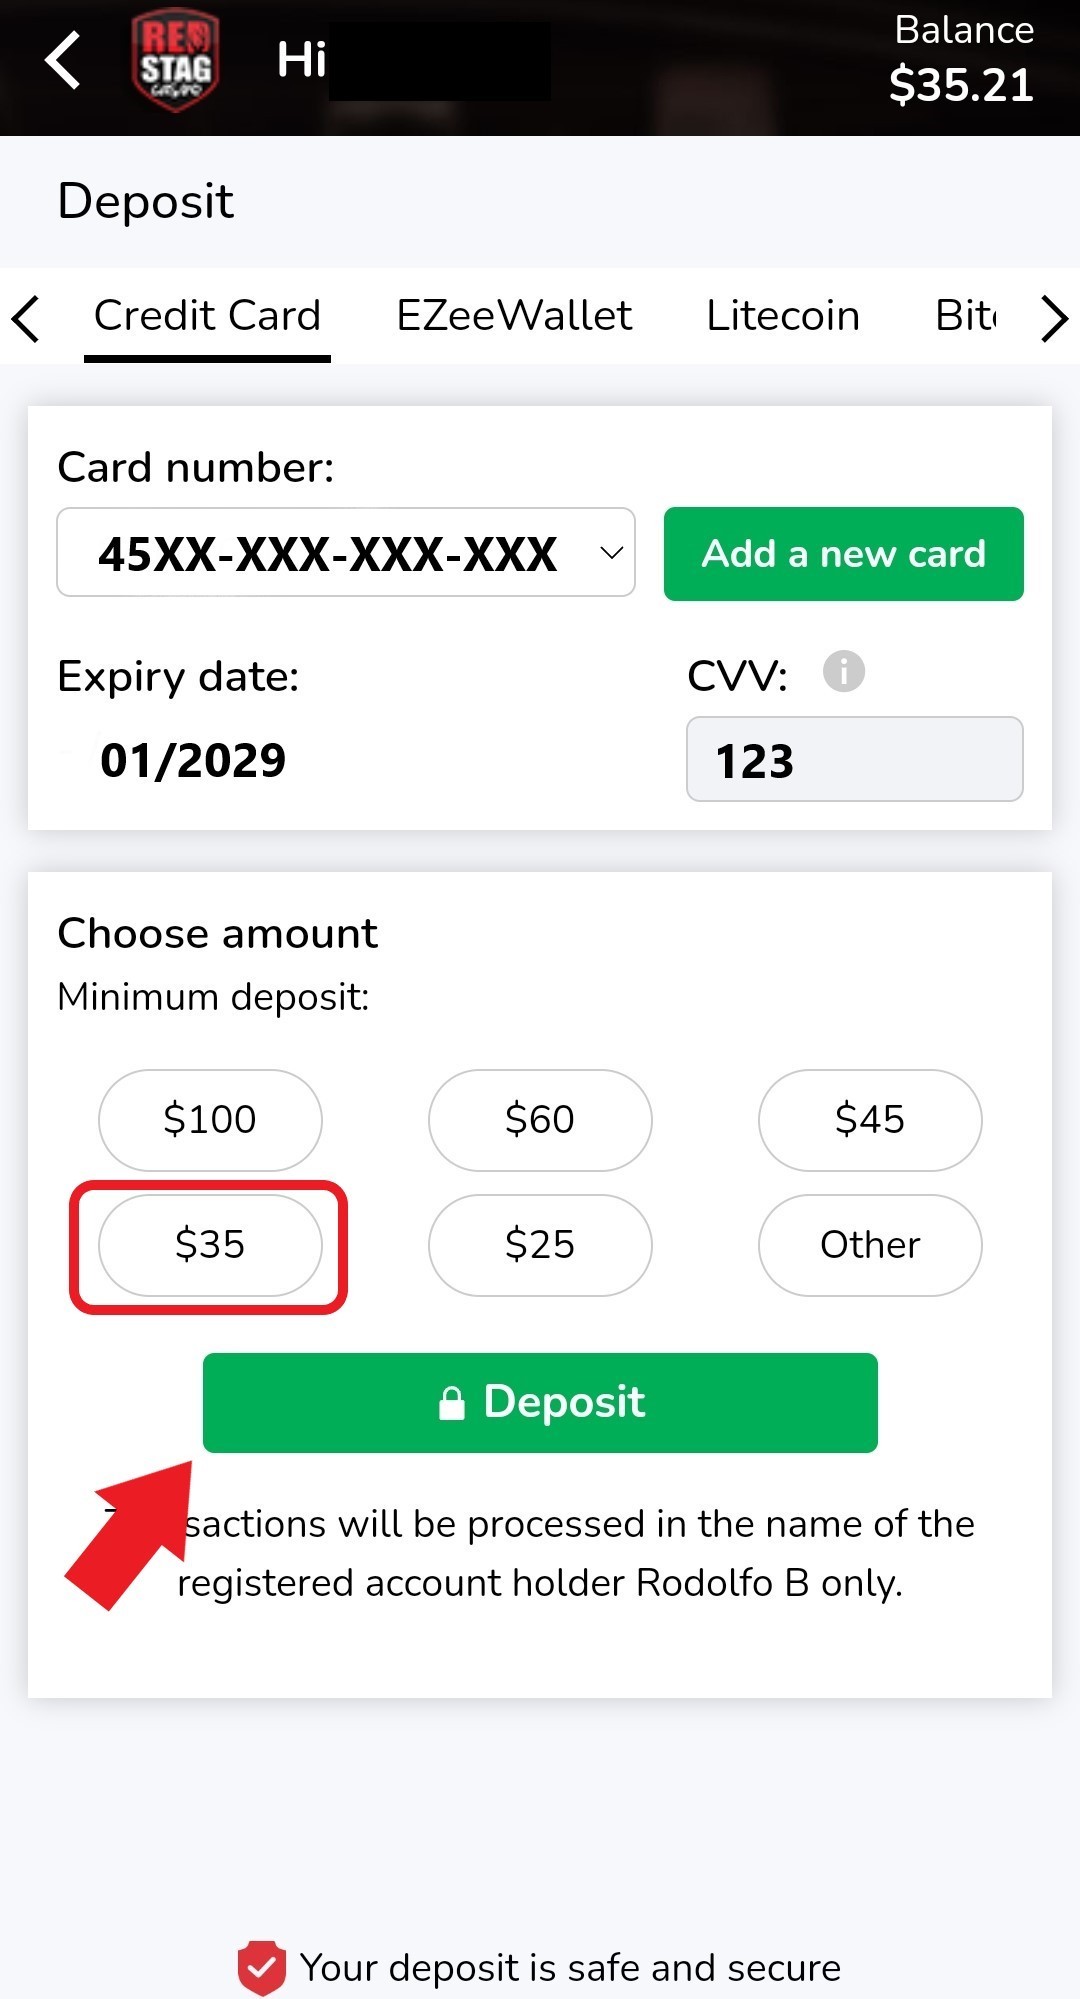Viewport: 1080px width, 1999px height.
Task: Choose the $35 amount option
Action: coord(210,1245)
